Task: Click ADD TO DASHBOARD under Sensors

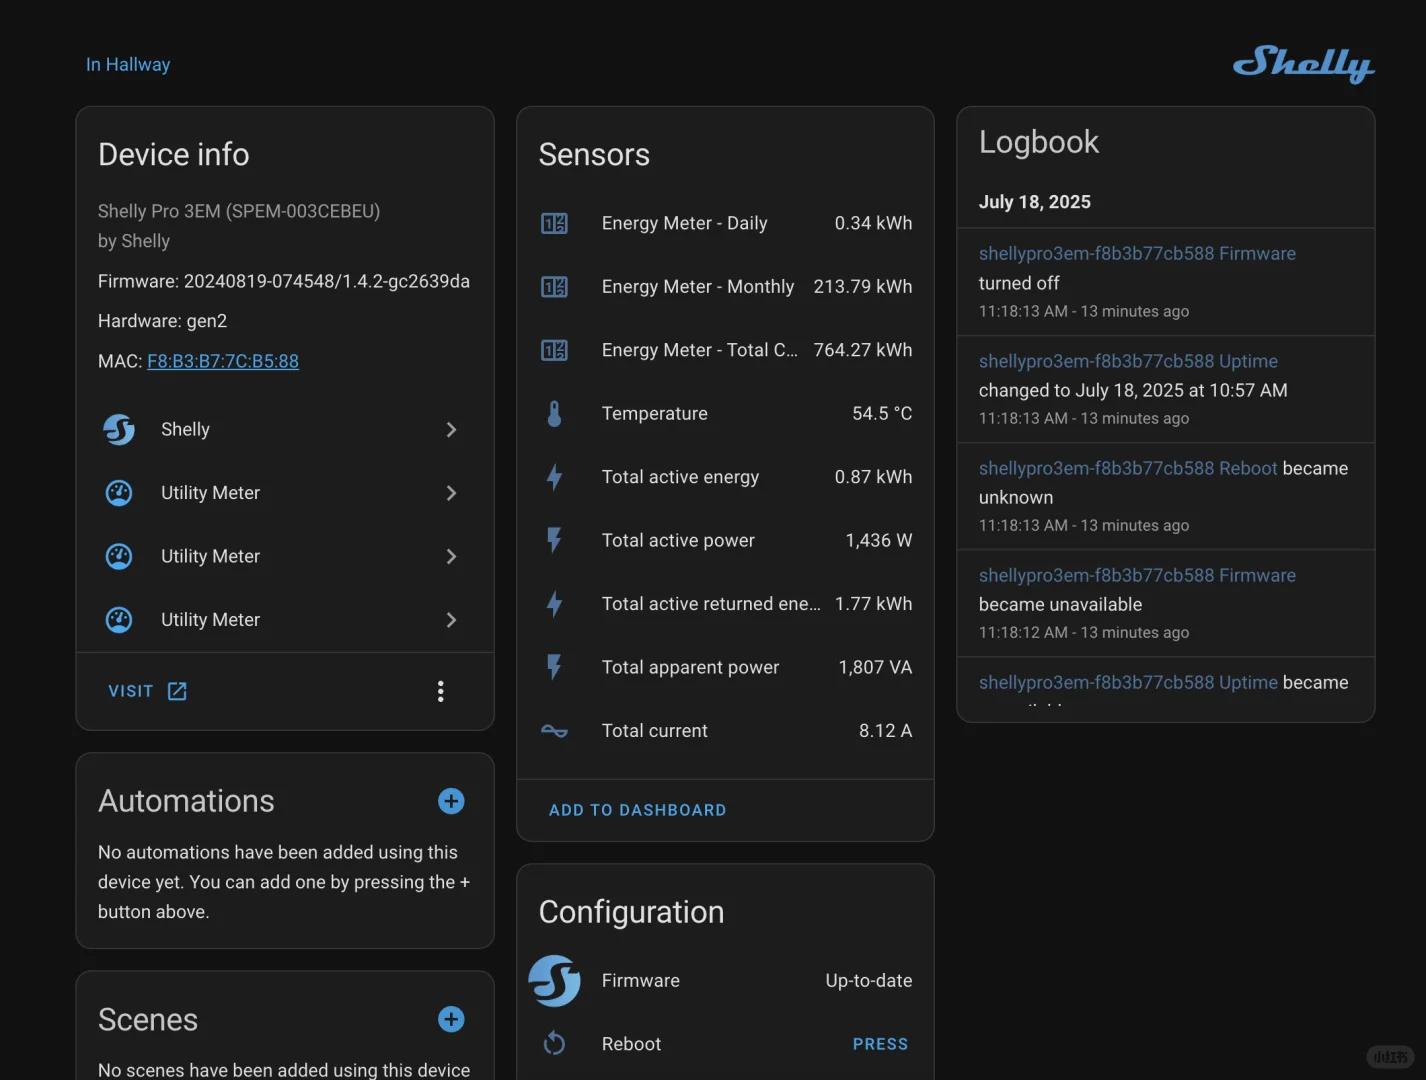Action: tap(638, 810)
